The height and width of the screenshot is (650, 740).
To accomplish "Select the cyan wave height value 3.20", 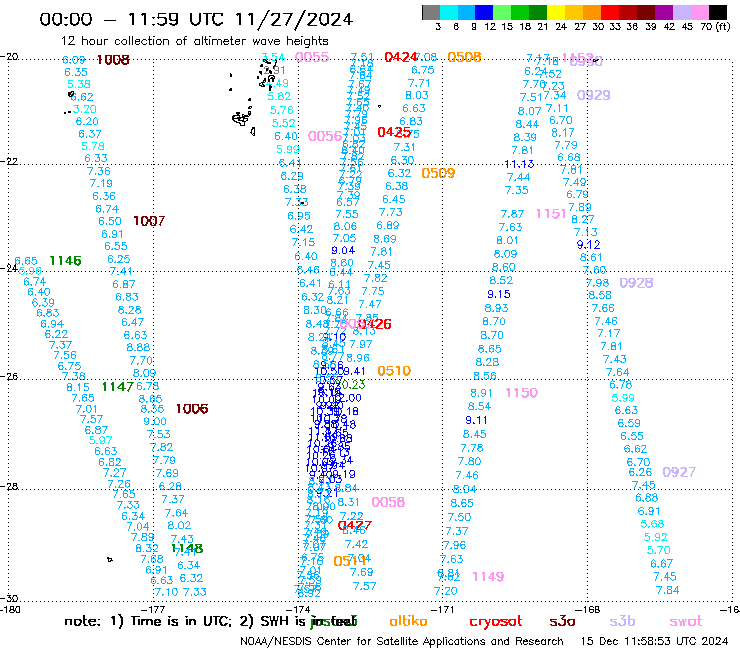I will point(84,109).
